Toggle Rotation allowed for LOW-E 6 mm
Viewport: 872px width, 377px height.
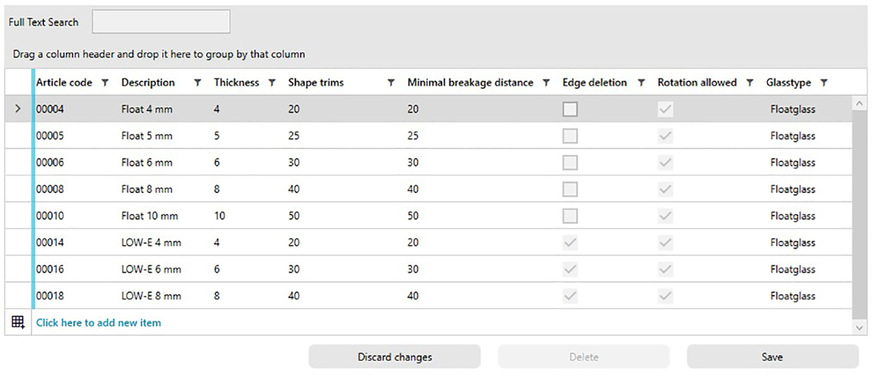pos(666,269)
